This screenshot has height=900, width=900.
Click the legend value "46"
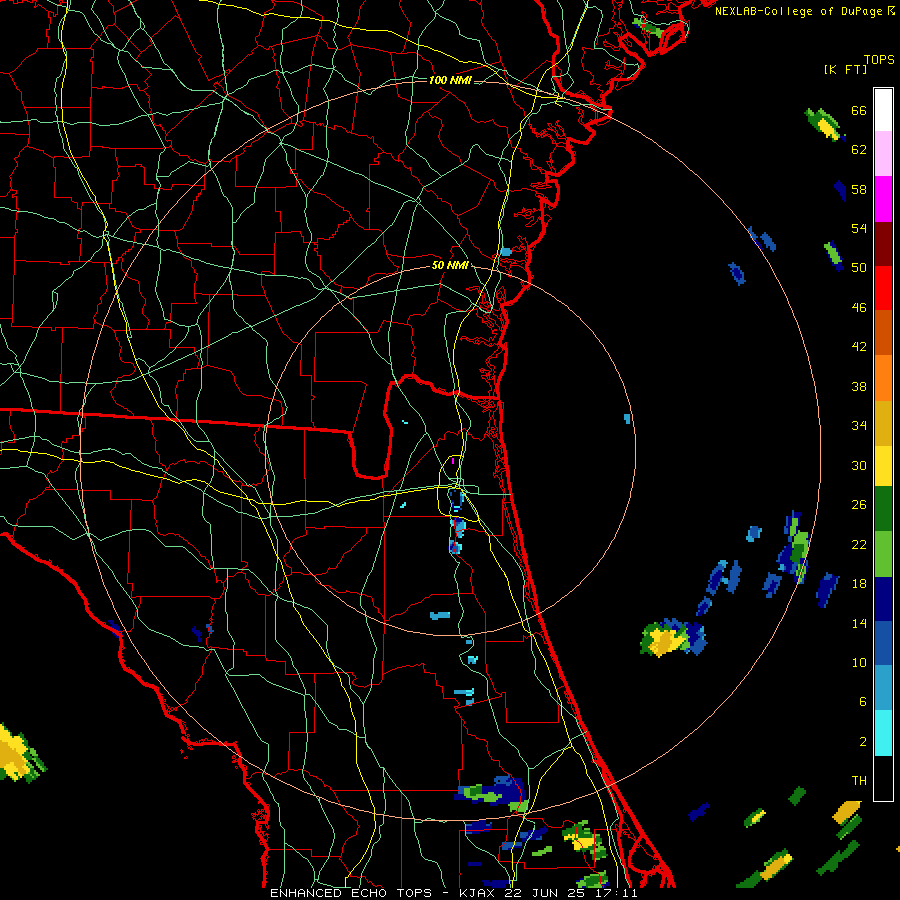(x=859, y=307)
